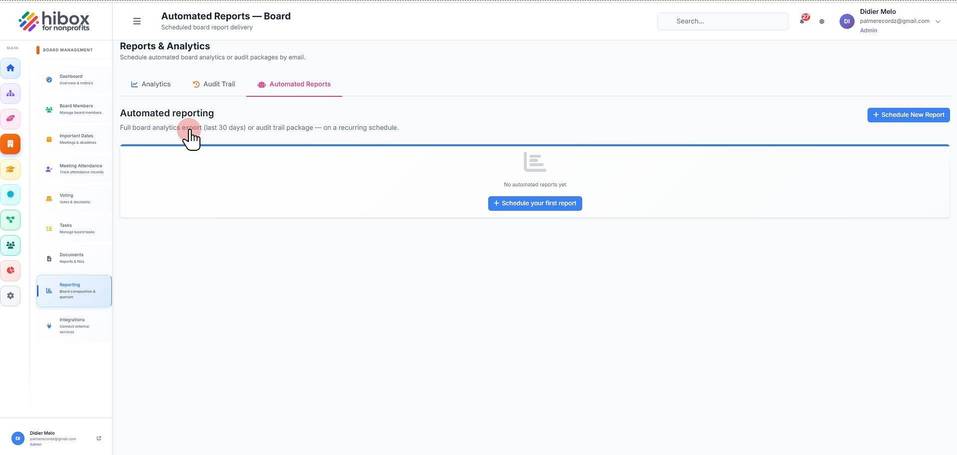
Task: Focus the Search field in the header
Action: [723, 21]
